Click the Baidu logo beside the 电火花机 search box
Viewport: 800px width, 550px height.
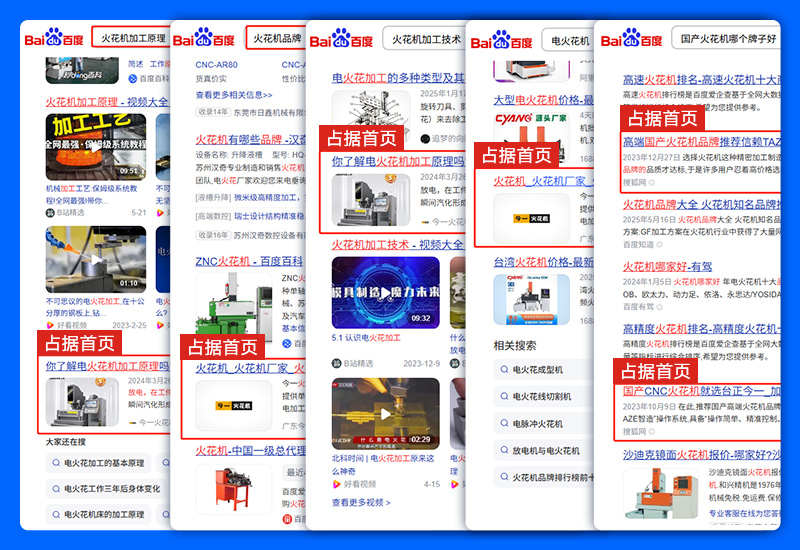pyautogui.click(x=501, y=40)
